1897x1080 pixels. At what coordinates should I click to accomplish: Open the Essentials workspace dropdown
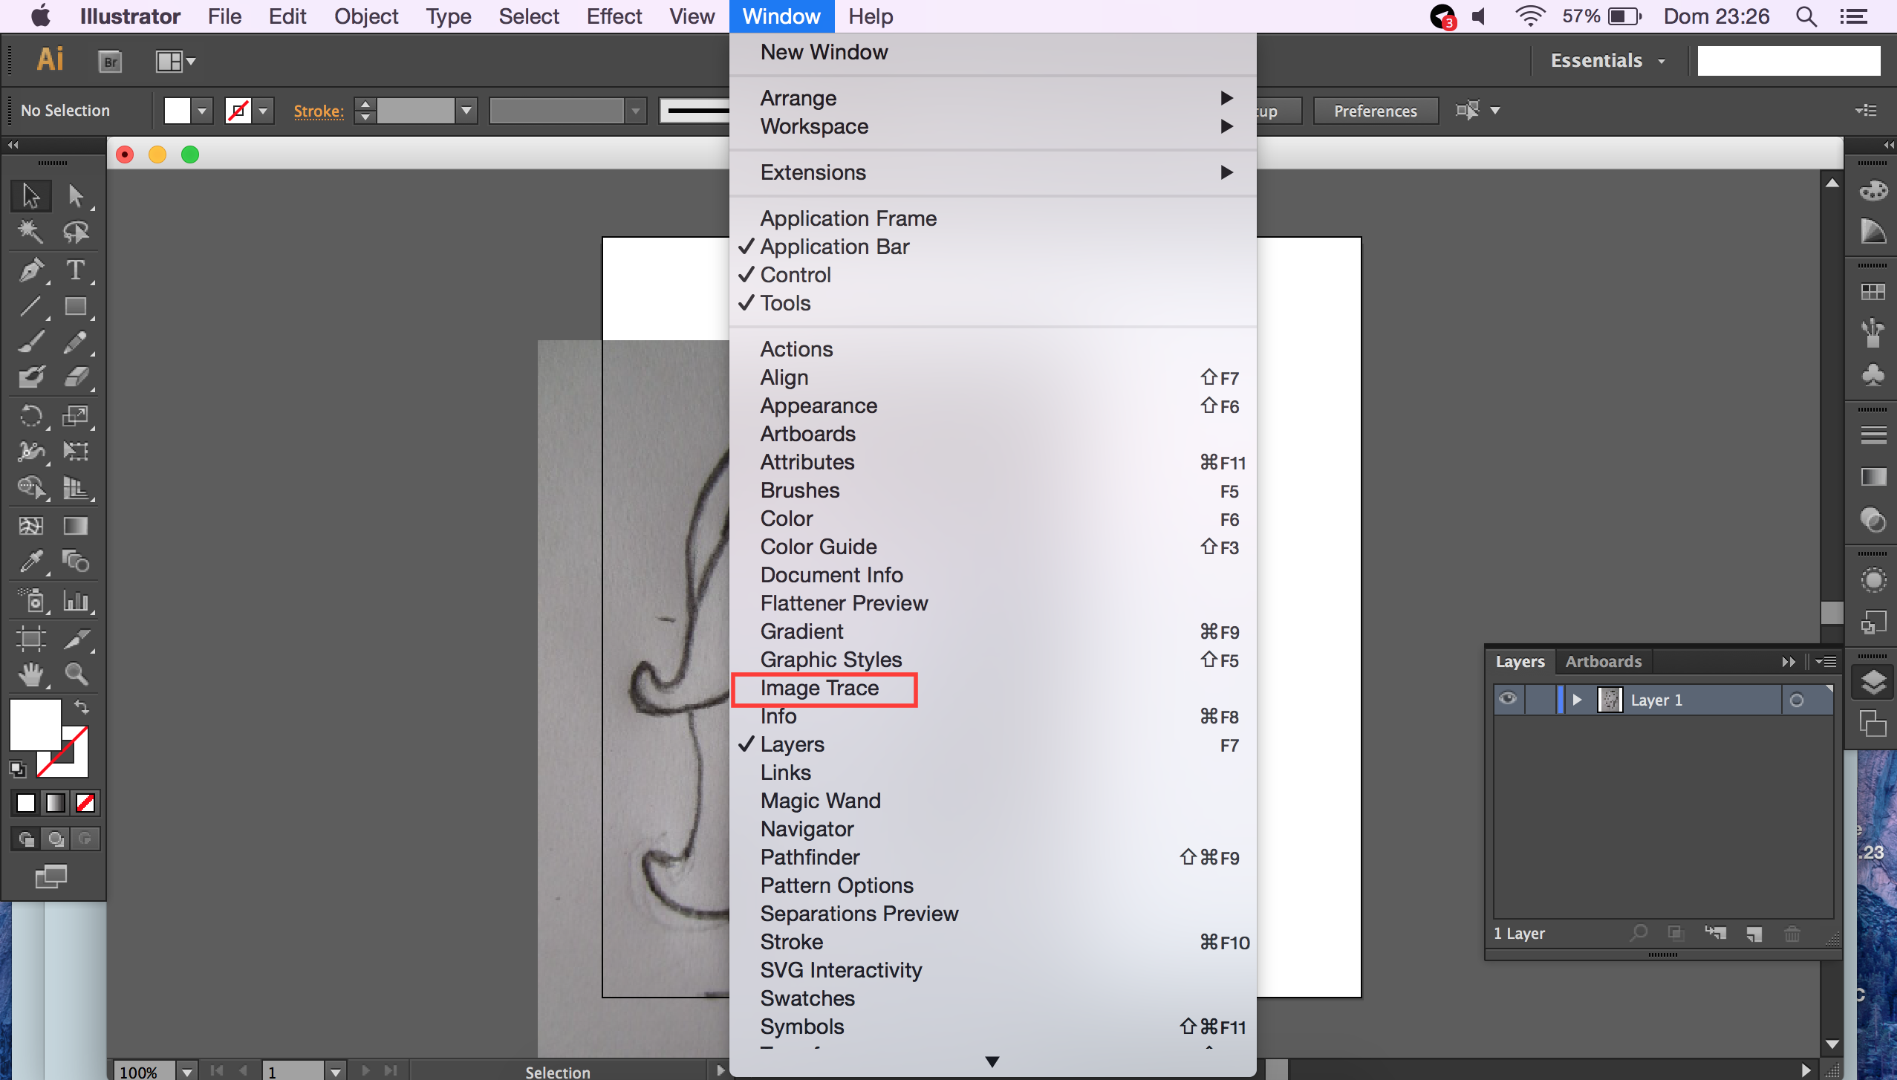pyautogui.click(x=1607, y=61)
